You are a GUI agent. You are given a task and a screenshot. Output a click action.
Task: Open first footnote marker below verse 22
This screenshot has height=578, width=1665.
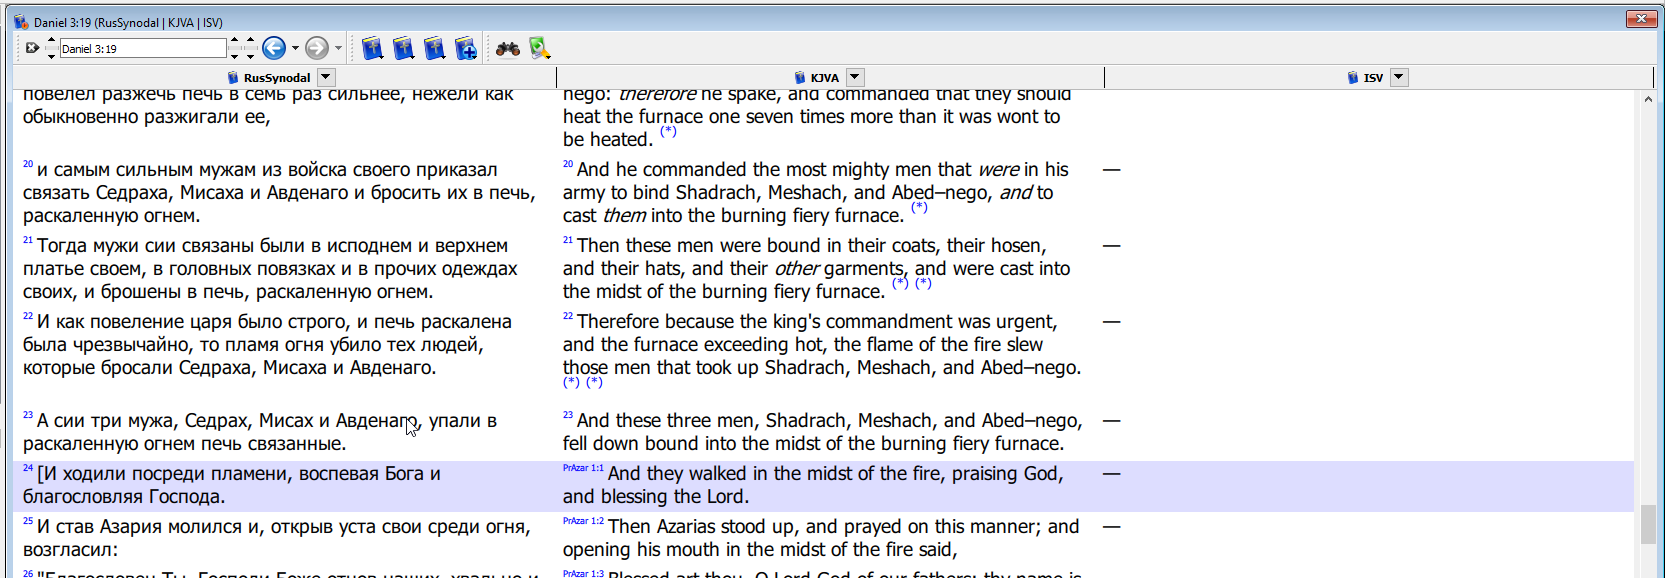click(571, 382)
